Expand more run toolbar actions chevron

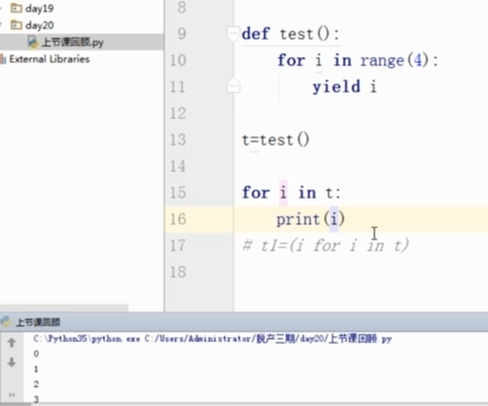12,395
